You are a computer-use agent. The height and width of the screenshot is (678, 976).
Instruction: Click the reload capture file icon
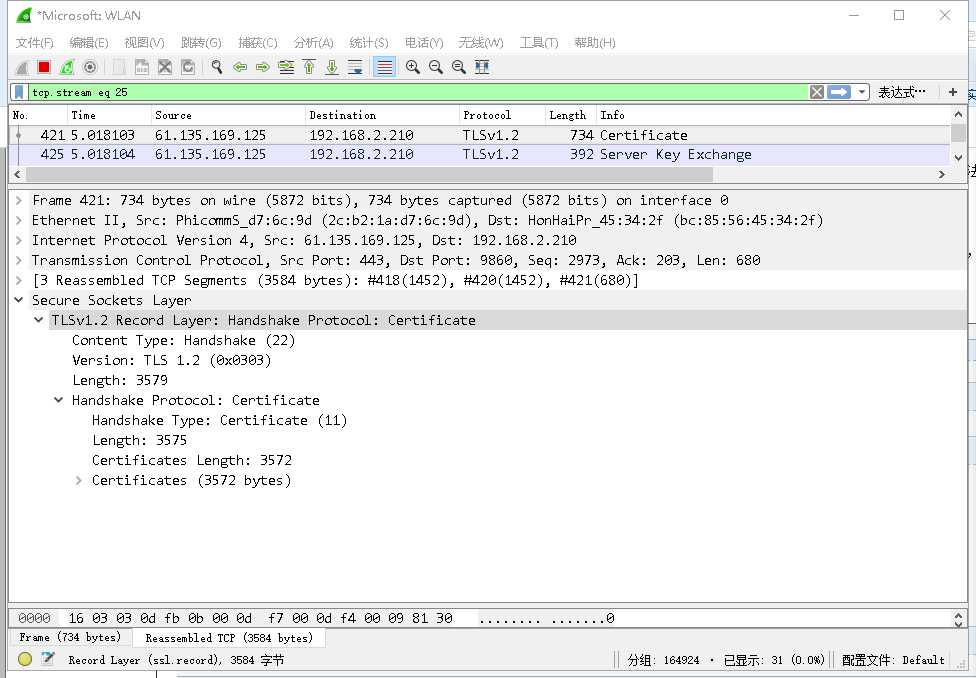coord(188,67)
